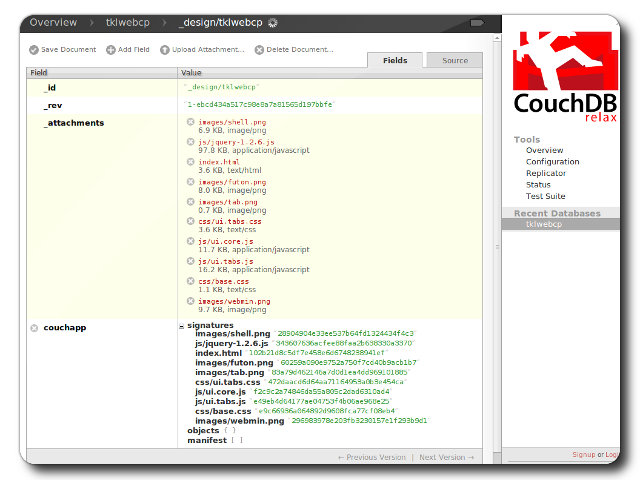The image size is (640, 480).
Task: Collapse the signatures tree node
Action: pyautogui.click(x=182, y=326)
